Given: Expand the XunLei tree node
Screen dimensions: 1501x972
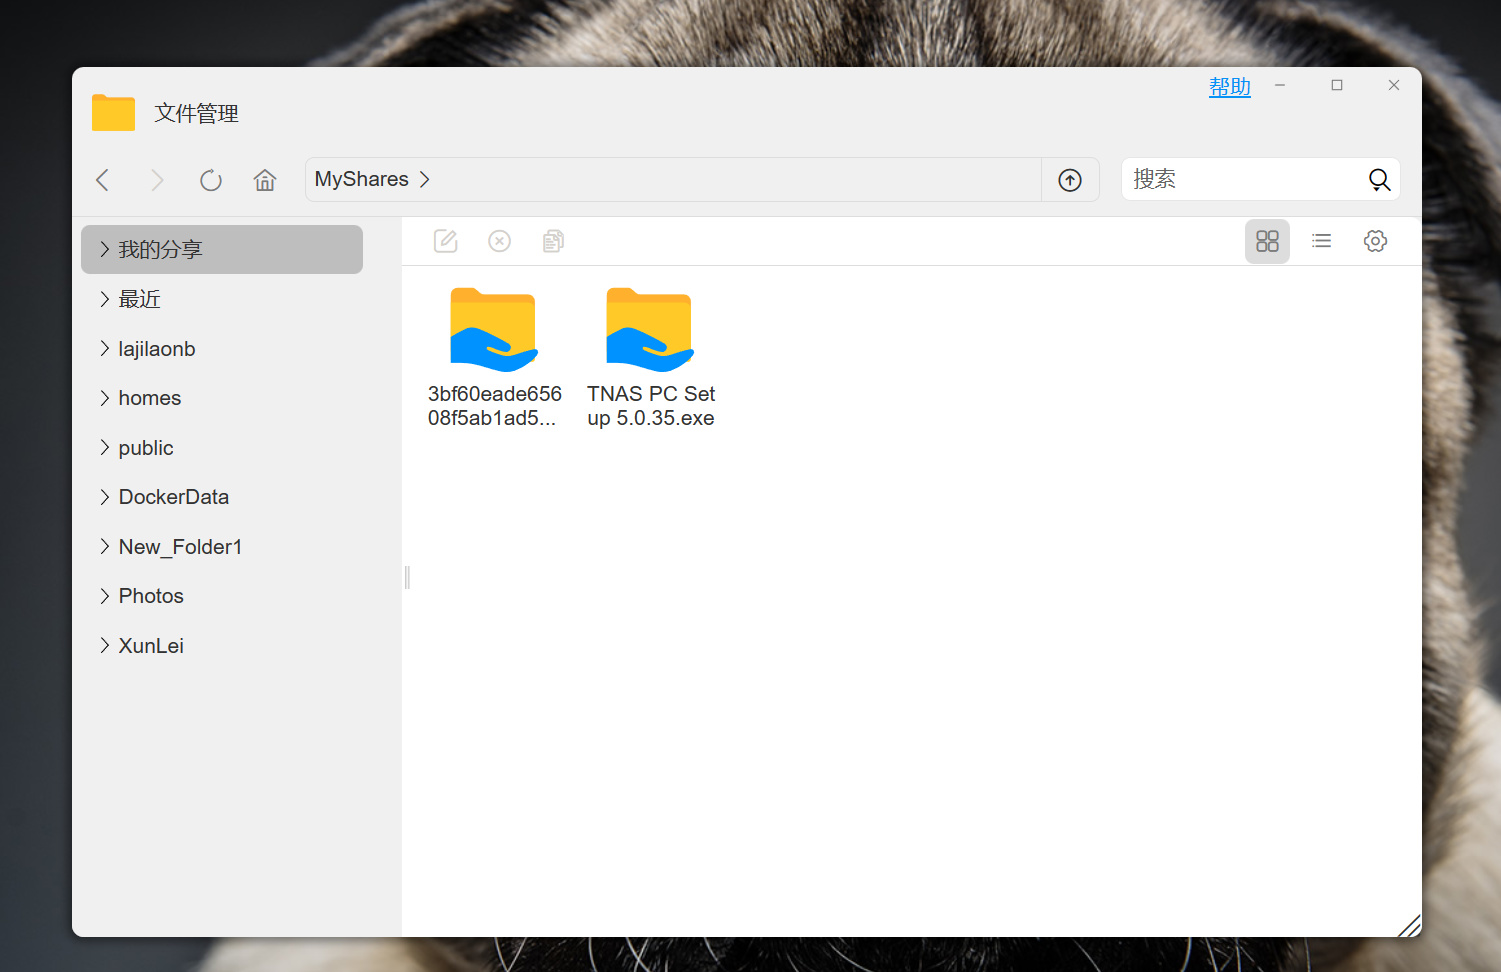Looking at the screenshot, I should [104, 645].
